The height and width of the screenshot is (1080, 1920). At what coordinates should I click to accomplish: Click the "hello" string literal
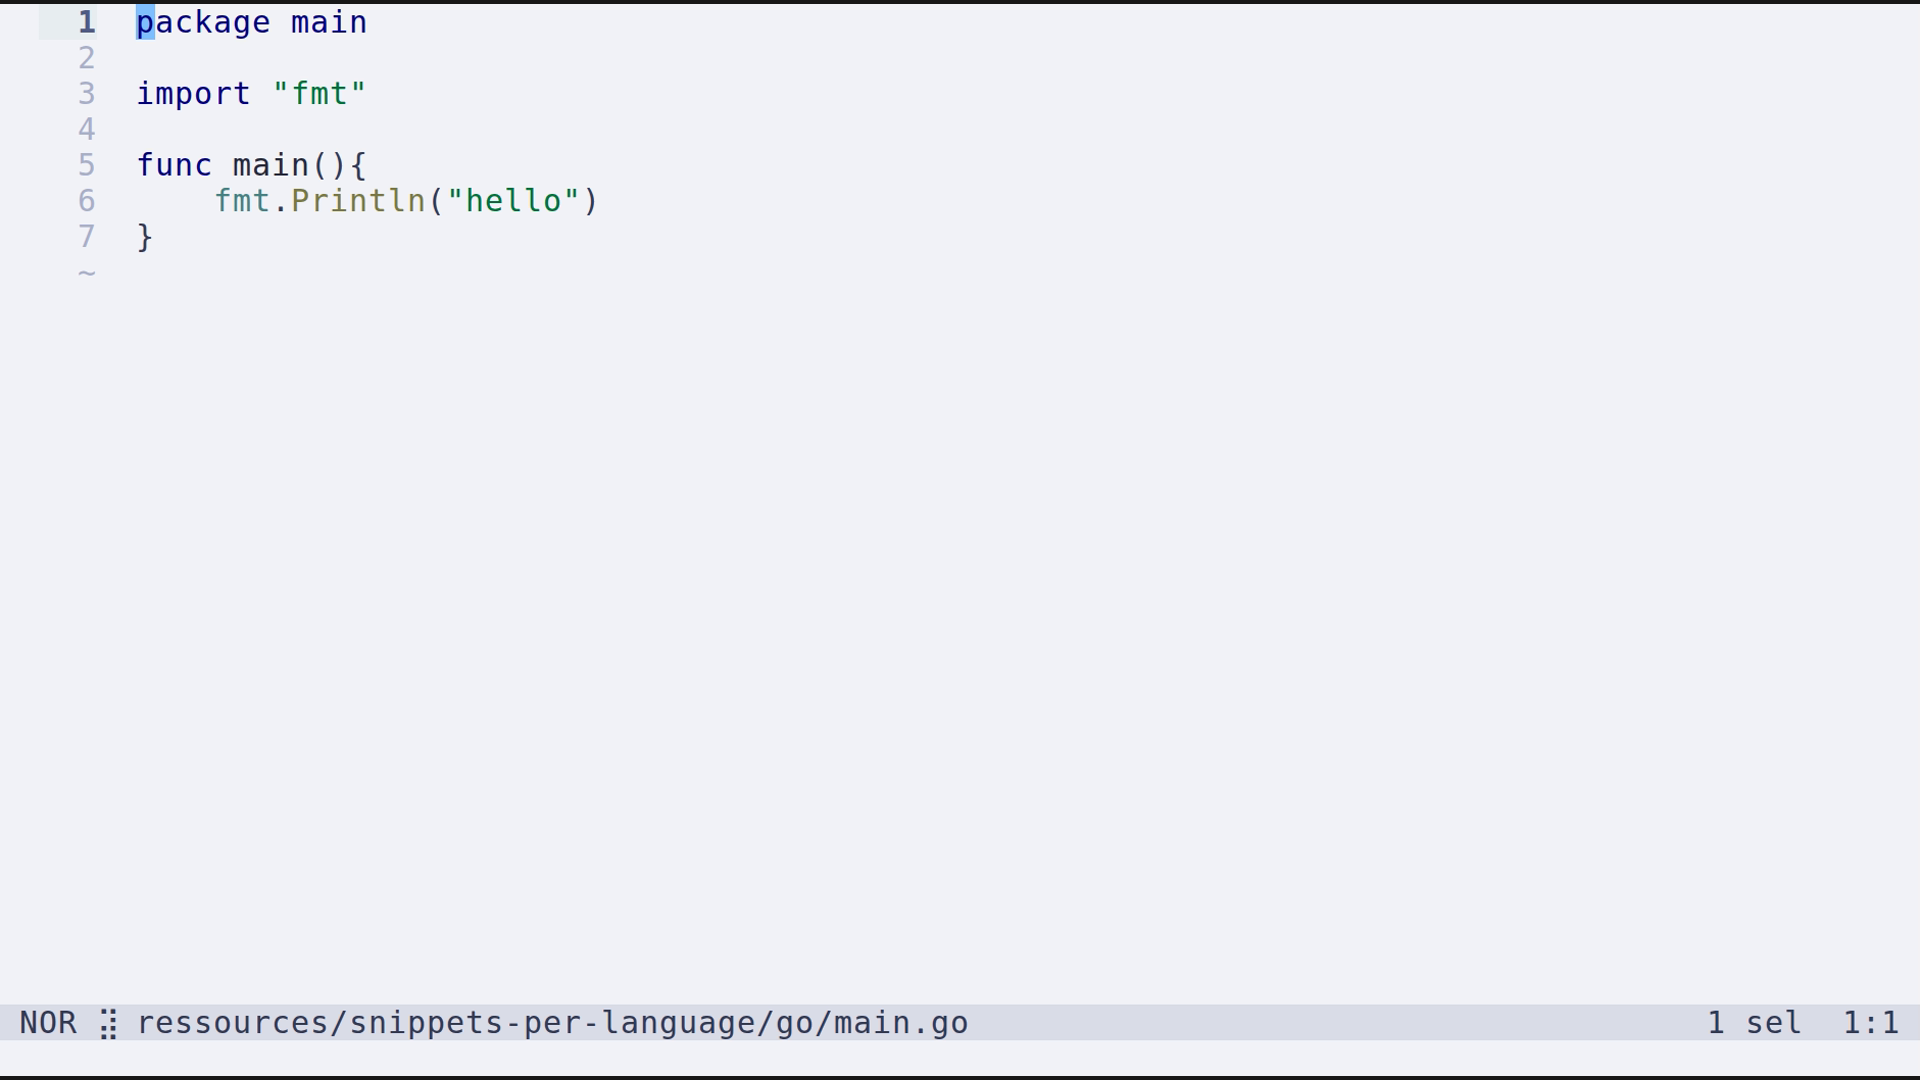coord(513,201)
